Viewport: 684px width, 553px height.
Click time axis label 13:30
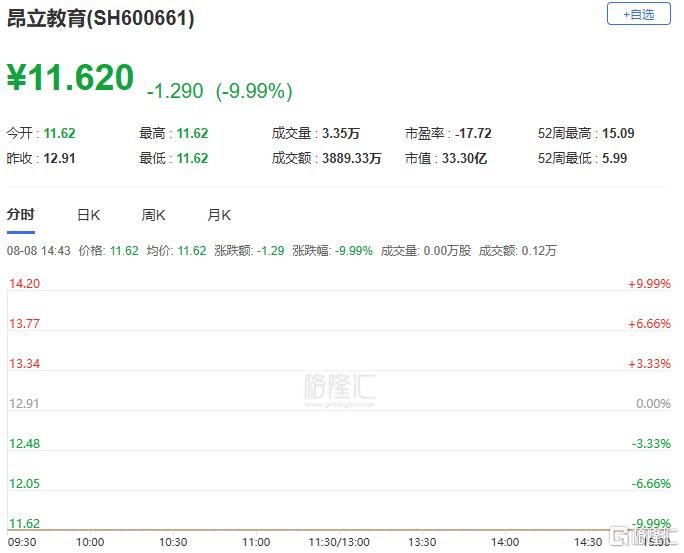pos(422,542)
